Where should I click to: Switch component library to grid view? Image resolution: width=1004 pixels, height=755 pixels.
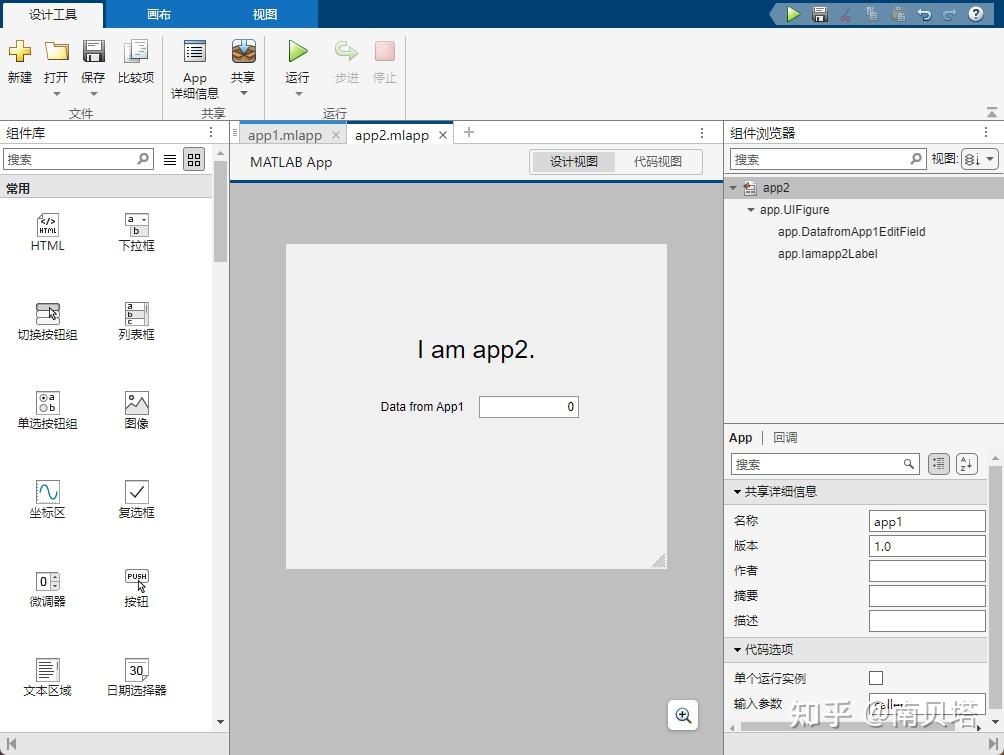pyautogui.click(x=194, y=159)
